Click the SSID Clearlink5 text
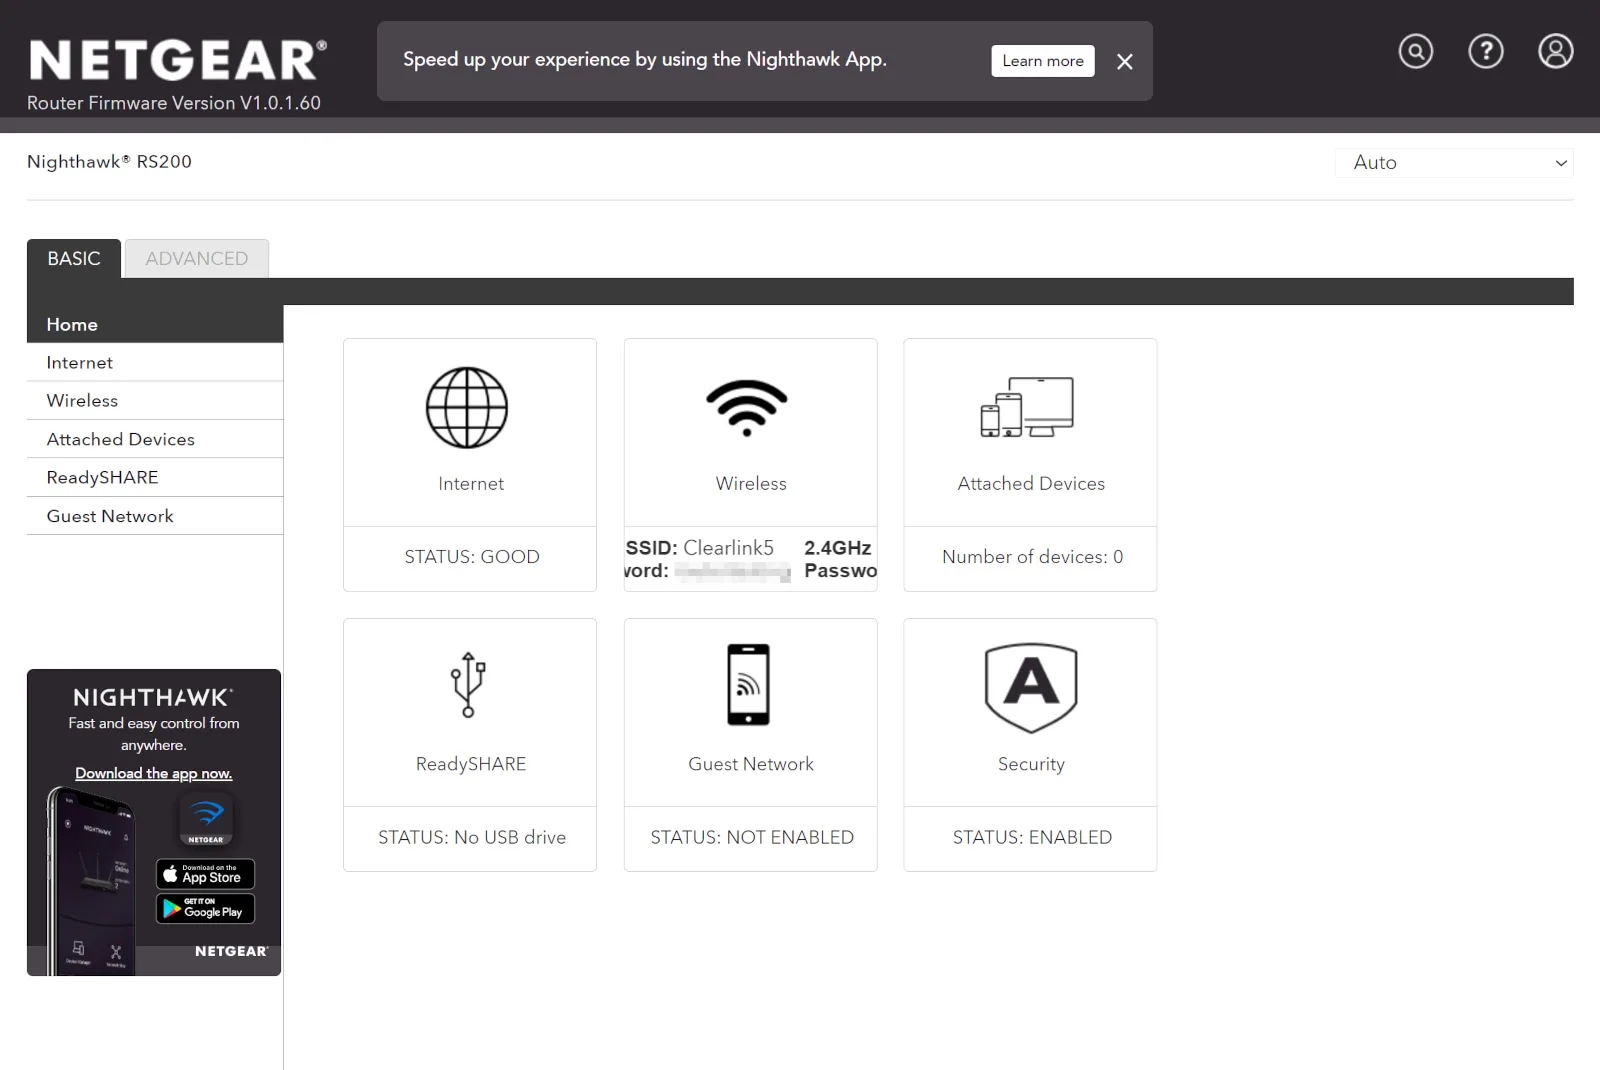 click(700, 548)
